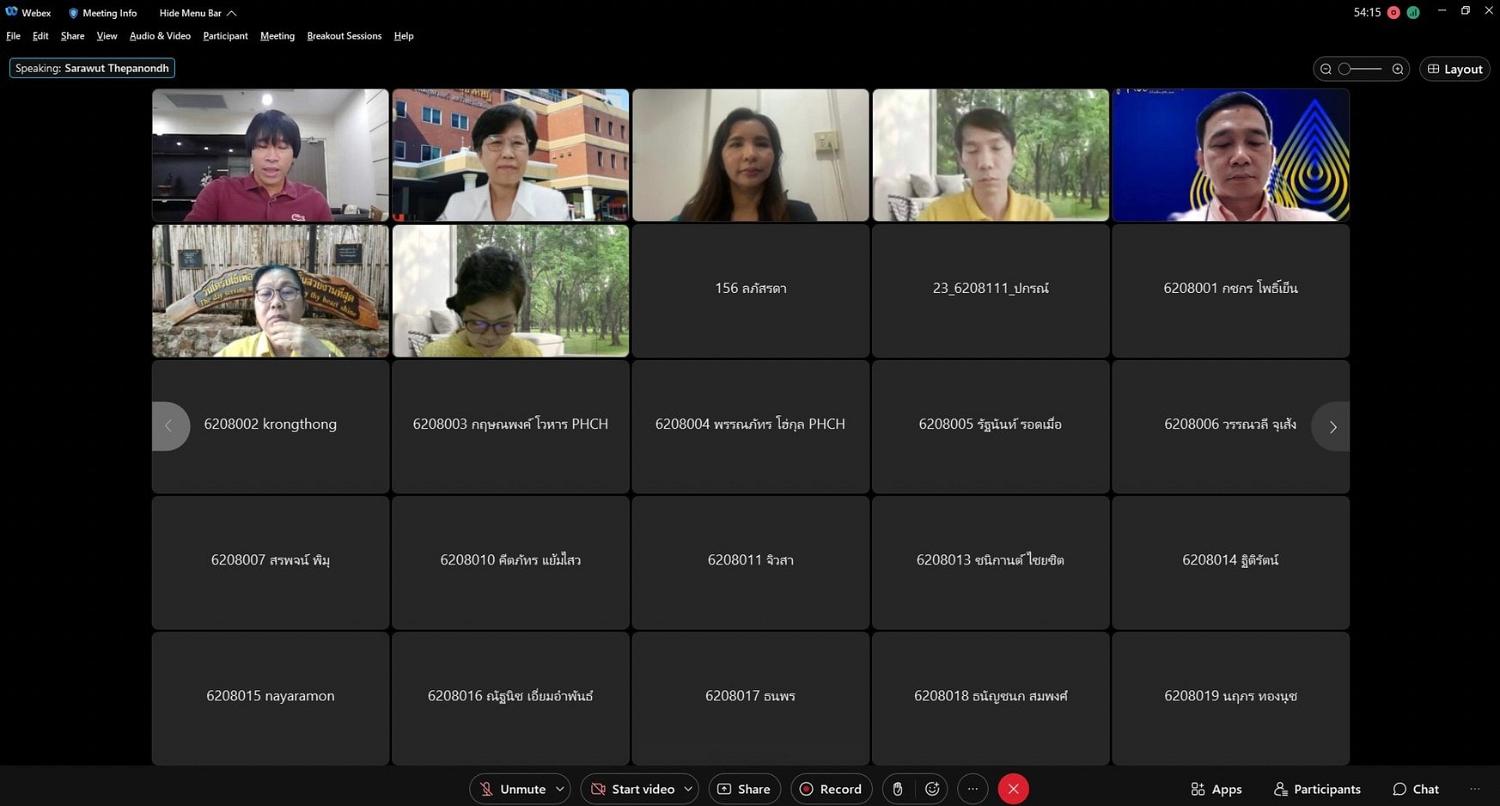This screenshot has width=1500, height=806.
Task: Open the Layout options
Action: tap(1455, 69)
